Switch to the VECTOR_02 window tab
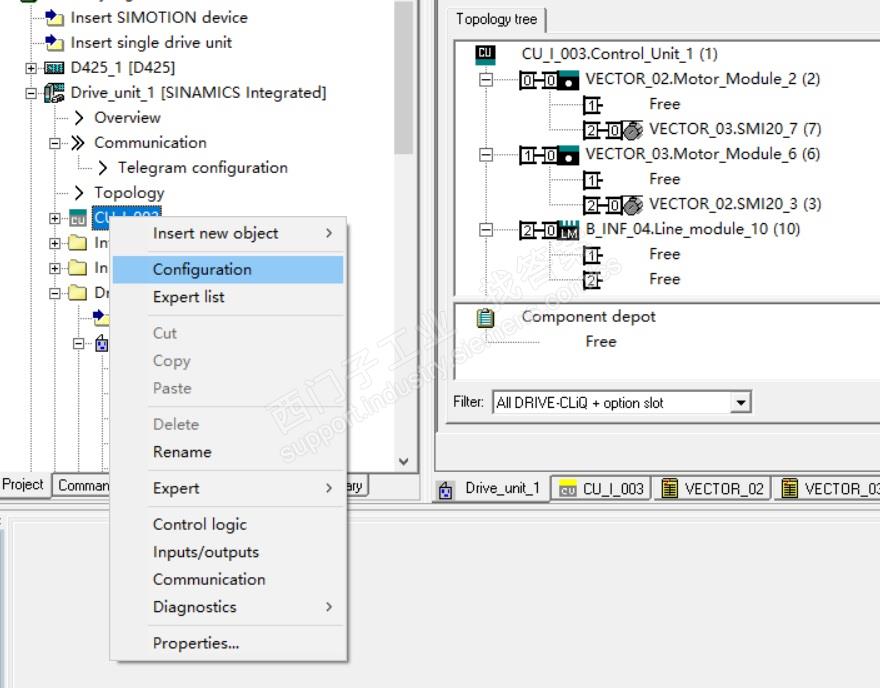The width and height of the screenshot is (880, 688). tap(713, 489)
